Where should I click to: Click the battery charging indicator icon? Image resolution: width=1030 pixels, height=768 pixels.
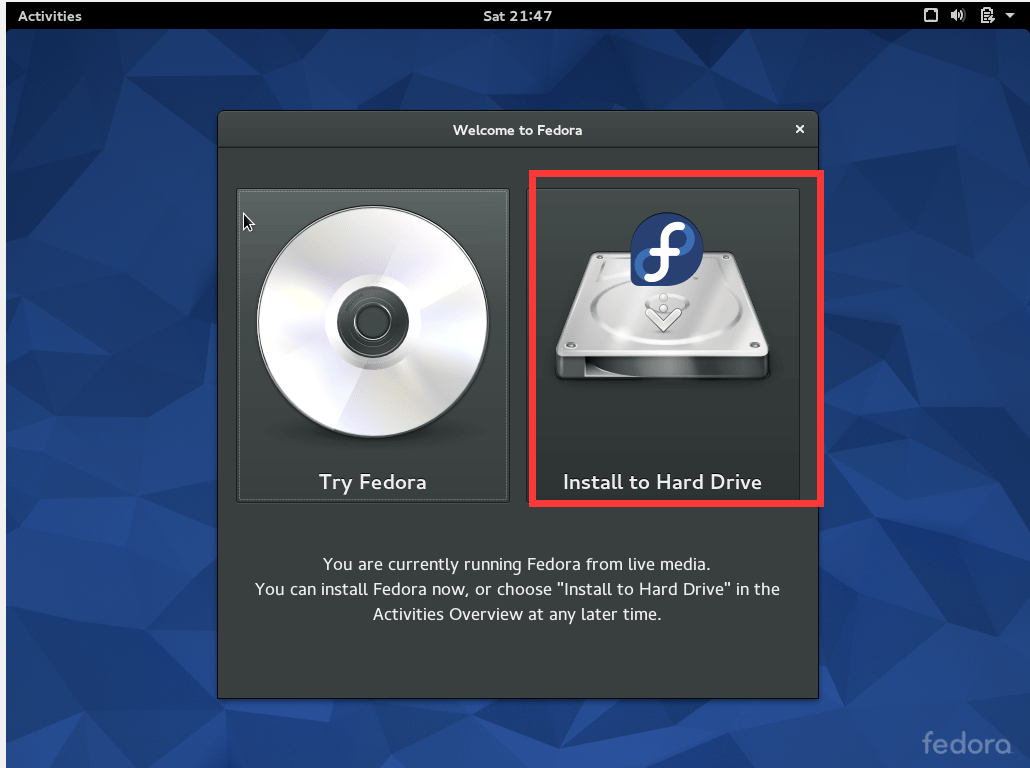pyautogui.click(x=987, y=15)
